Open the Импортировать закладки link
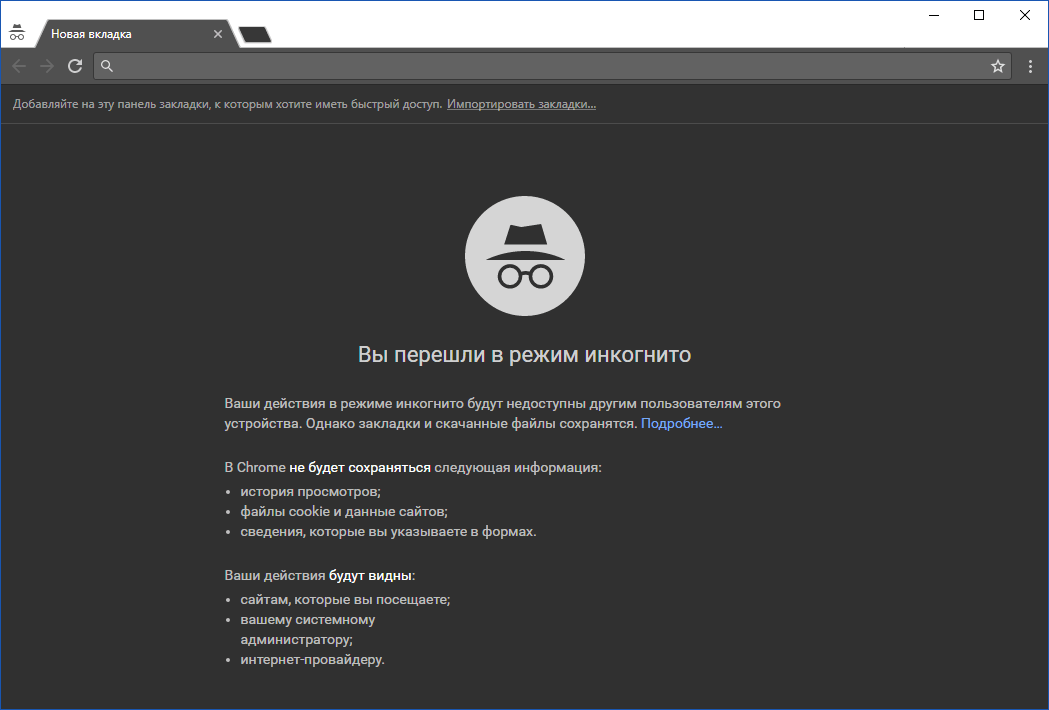1049x710 pixels. click(x=521, y=103)
